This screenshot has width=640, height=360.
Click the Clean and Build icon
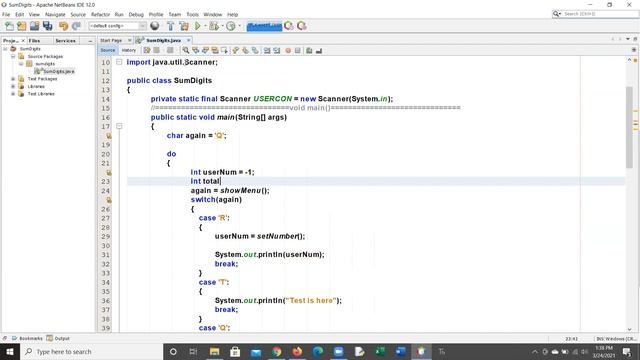pyautogui.click(x=184, y=26)
